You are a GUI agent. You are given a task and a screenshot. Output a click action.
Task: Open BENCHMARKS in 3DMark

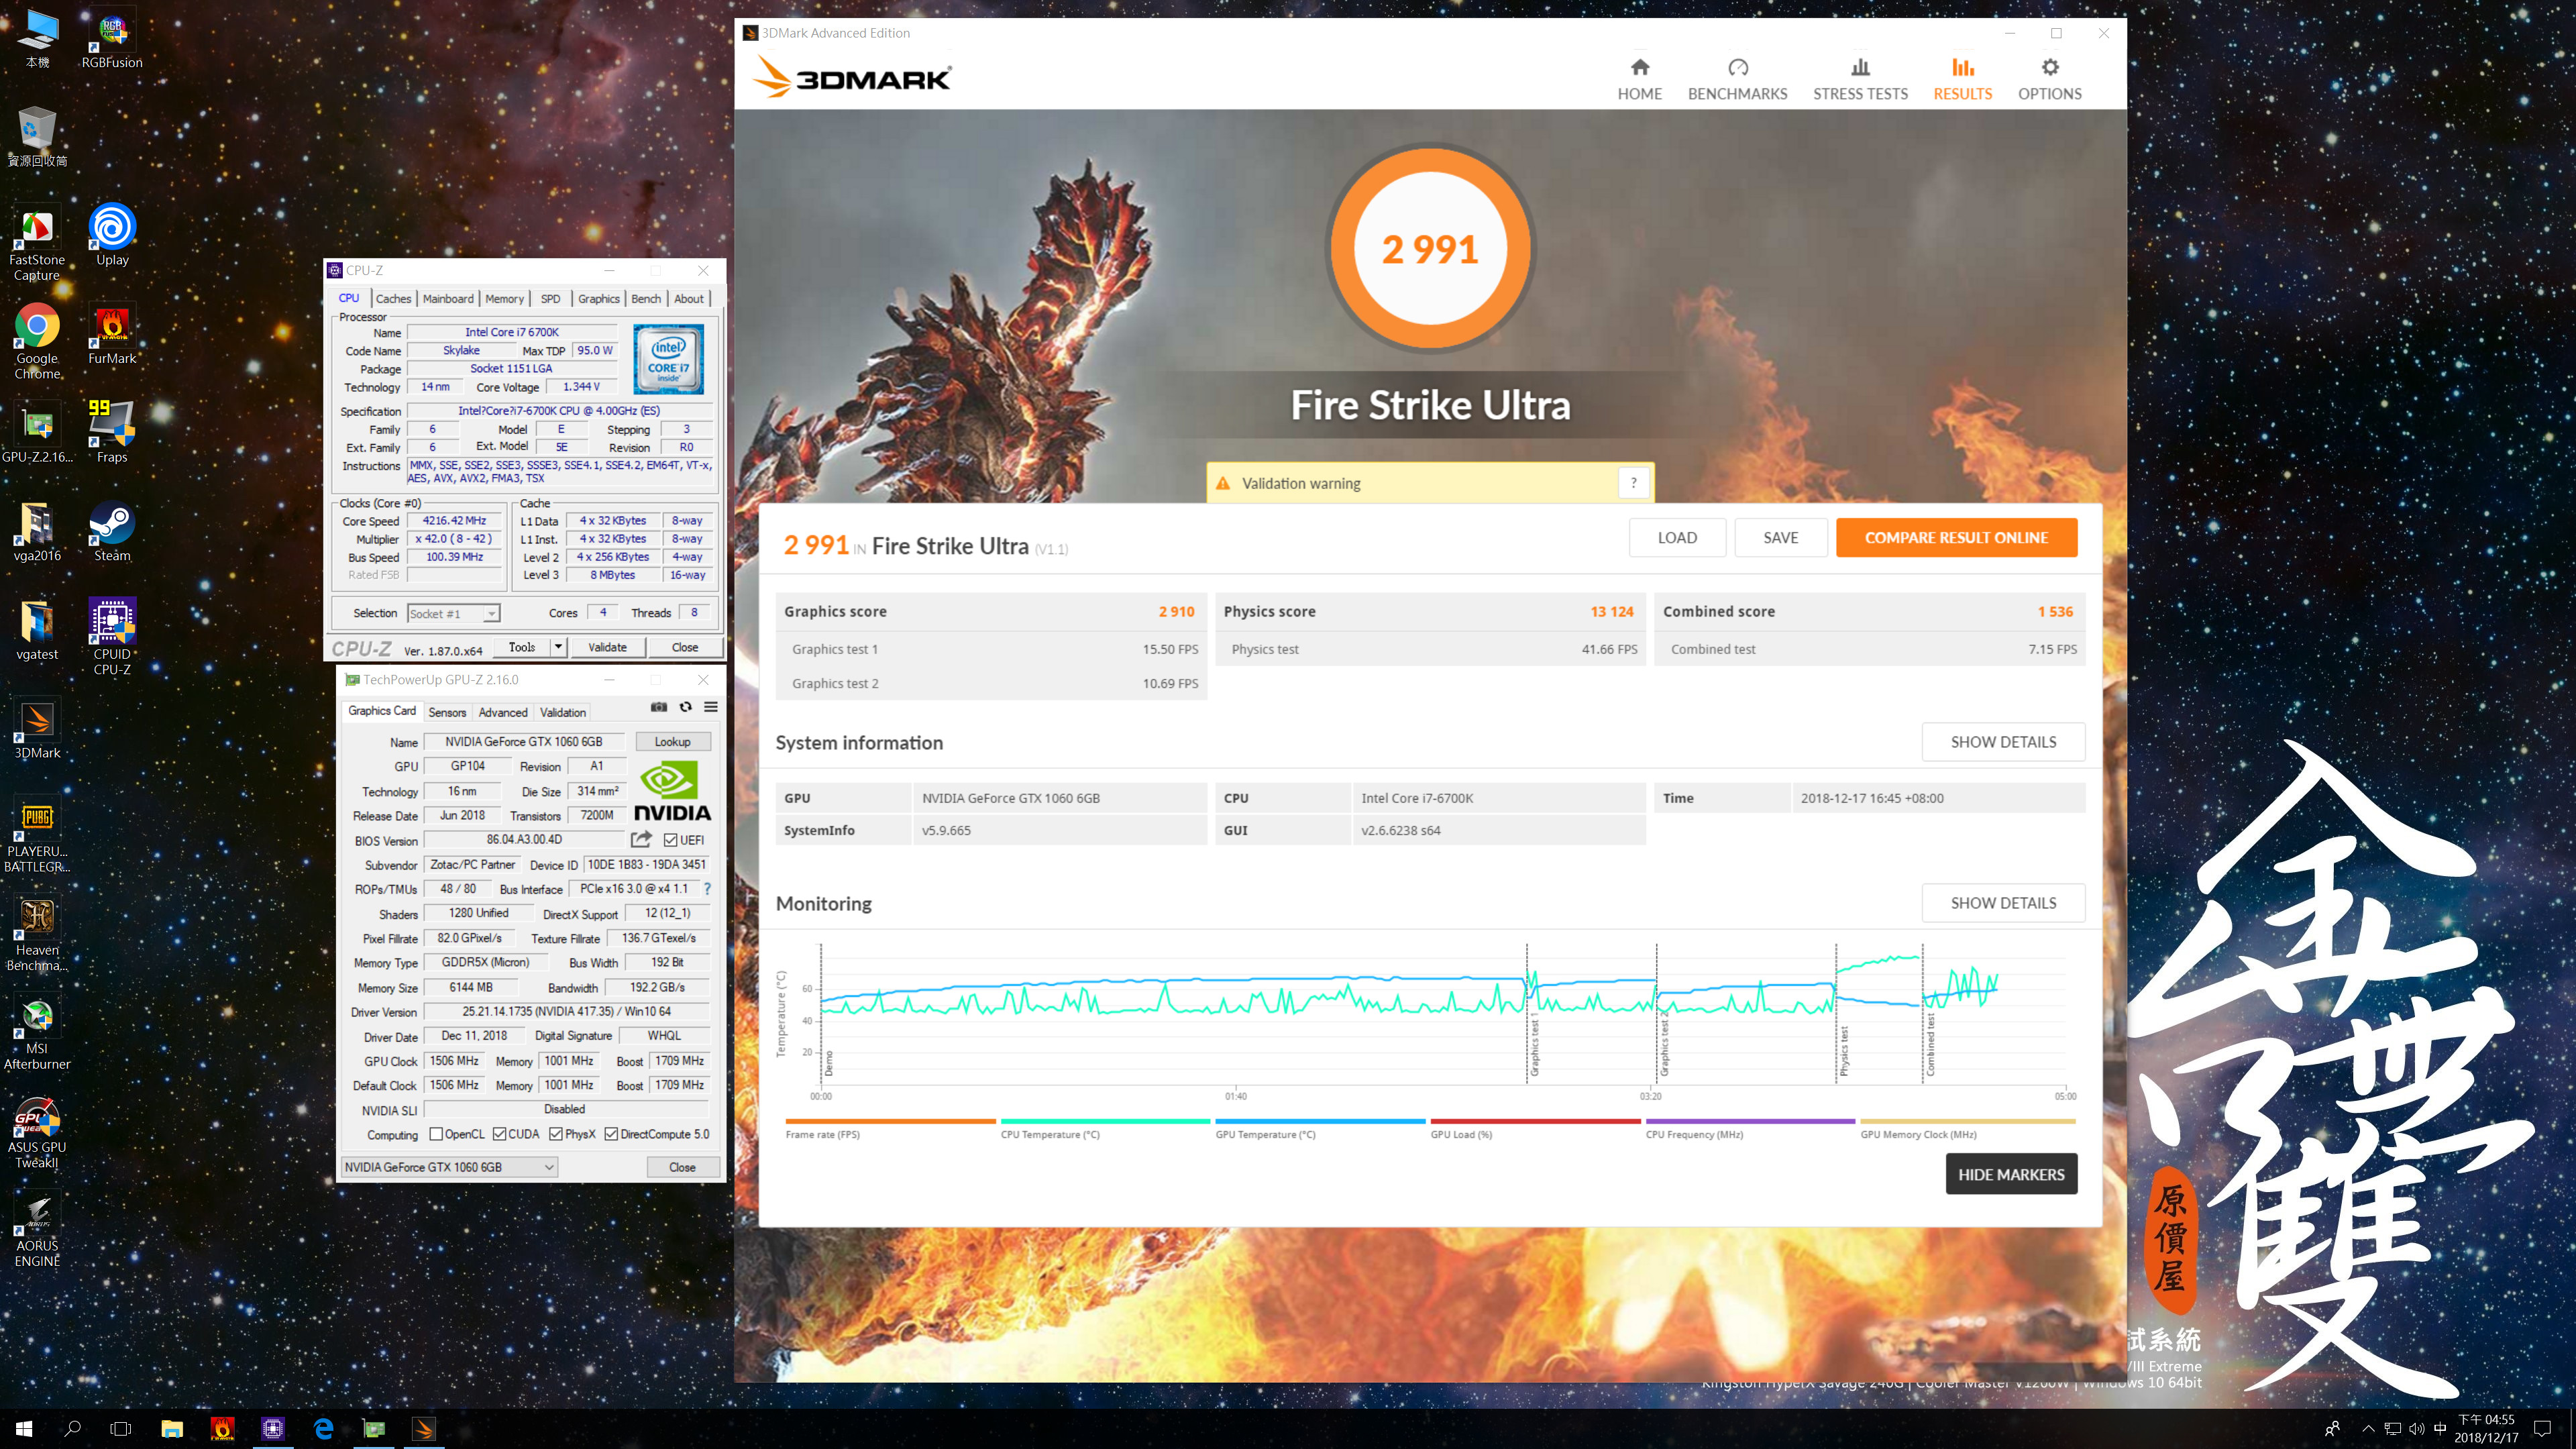[1737, 80]
